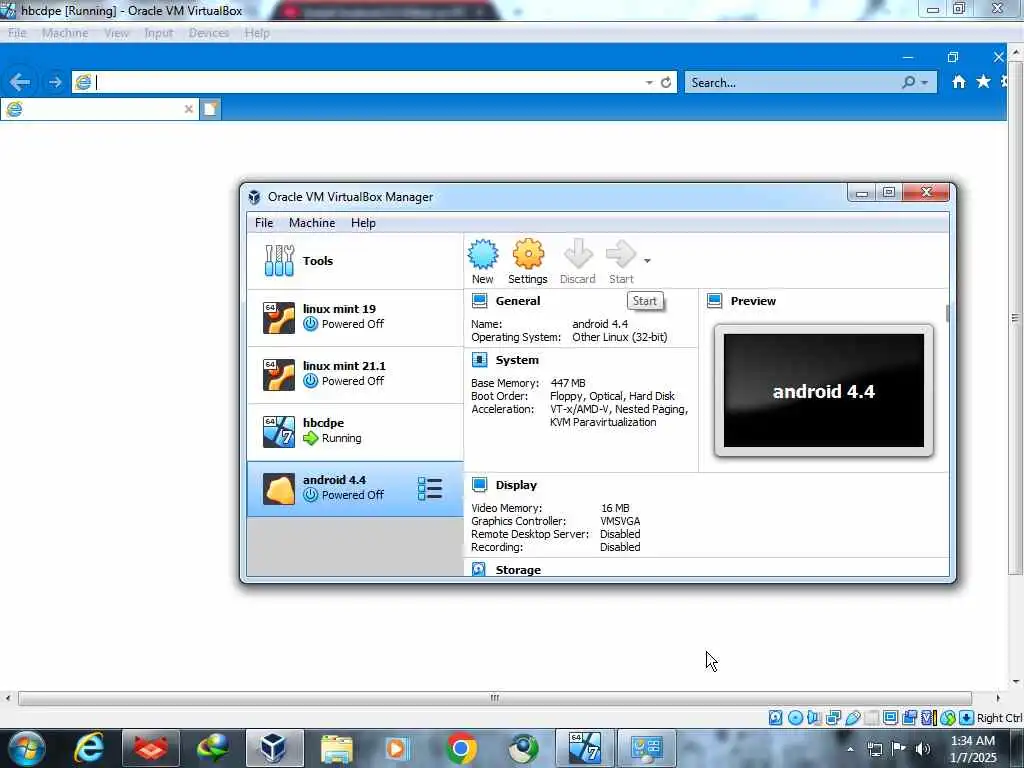
Task: Select the hbcdpe running virtual machine
Action: pyautogui.click(x=355, y=431)
